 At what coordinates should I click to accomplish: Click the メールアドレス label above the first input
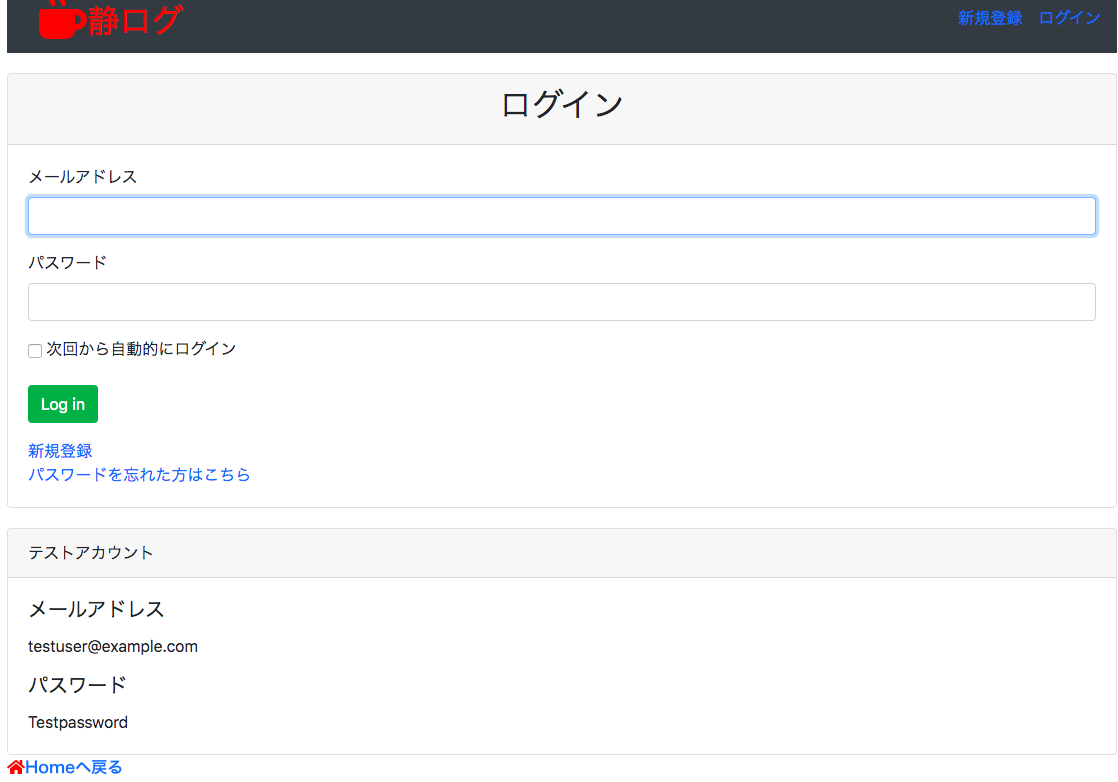82,177
